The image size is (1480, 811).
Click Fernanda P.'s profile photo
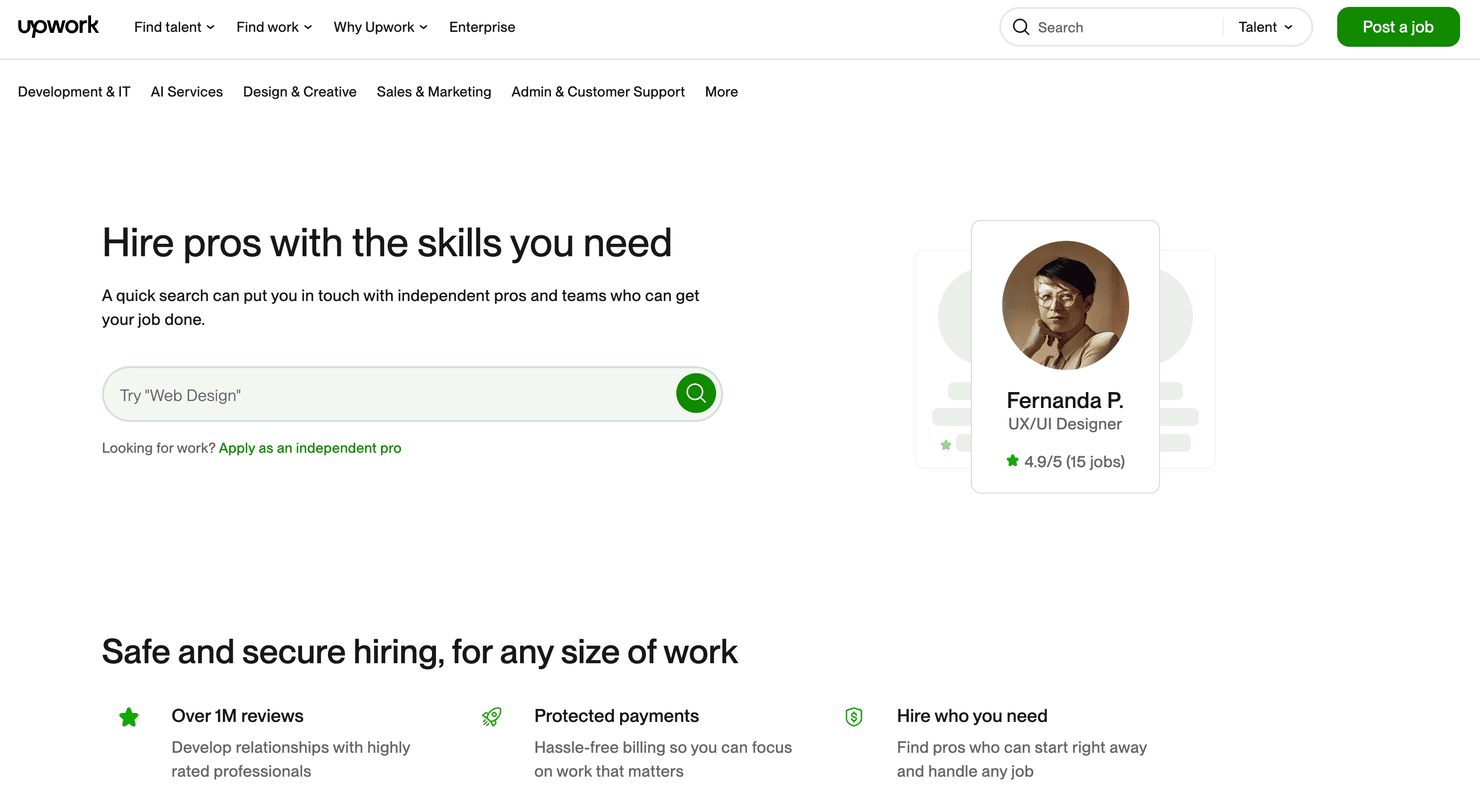(x=1065, y=305)
